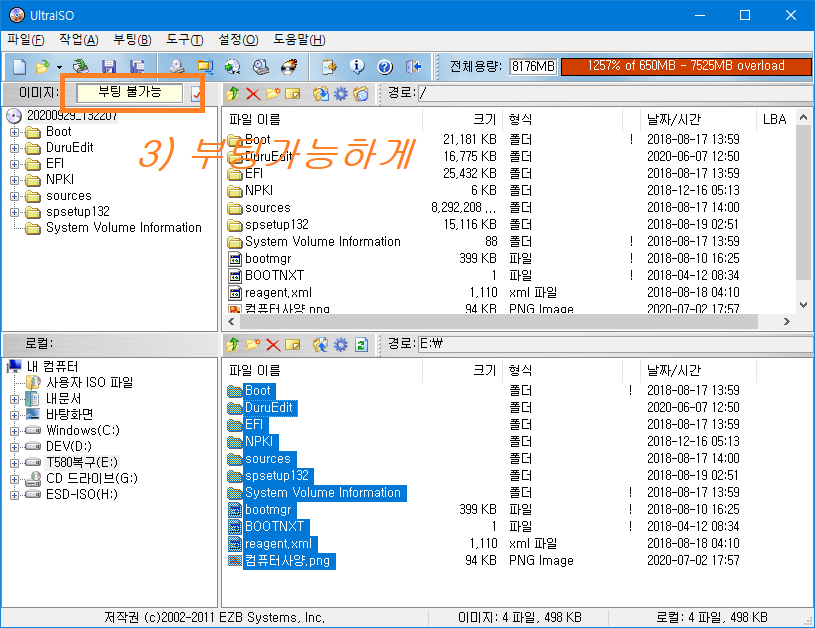Click the Make CD/DVD image icon
Image resolution: width=815 pixels, height=628 pixels.
click(x=177, y=67)
